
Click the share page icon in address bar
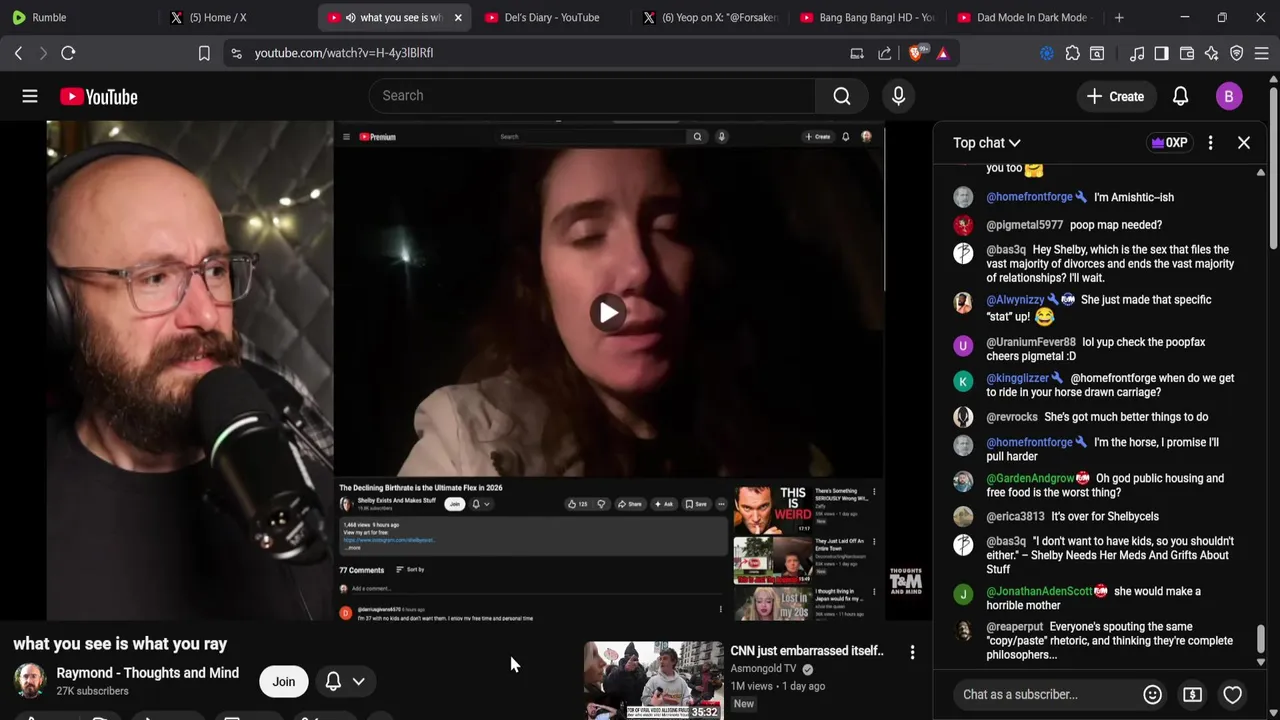(x=885, y=53)
